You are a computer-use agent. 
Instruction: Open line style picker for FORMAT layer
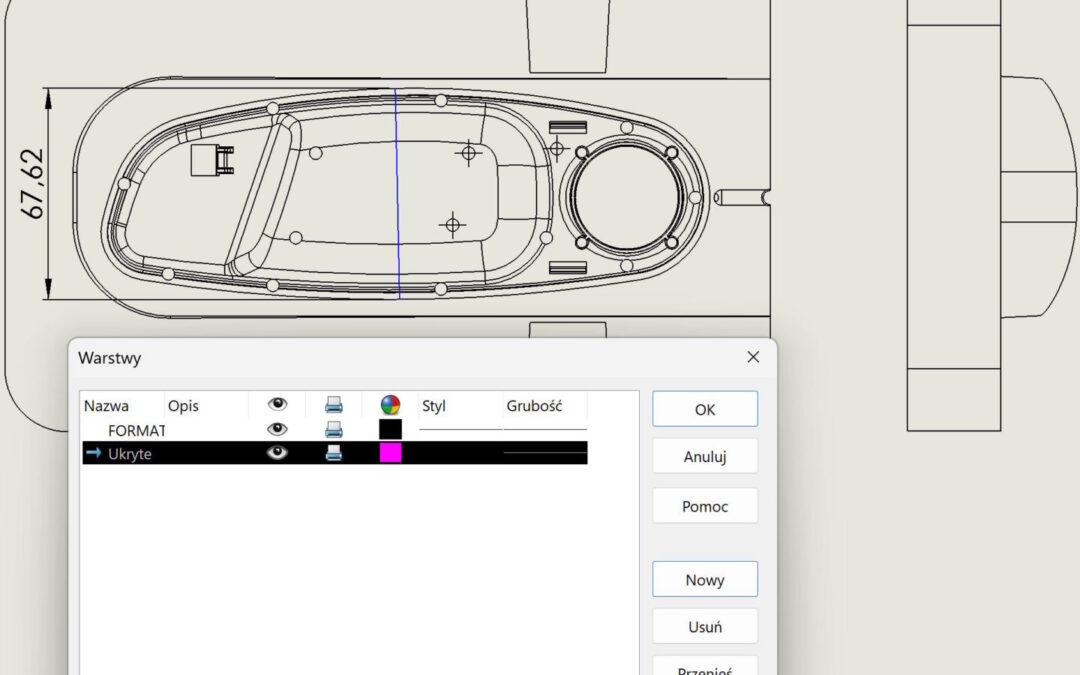click(x=460, y=429)
